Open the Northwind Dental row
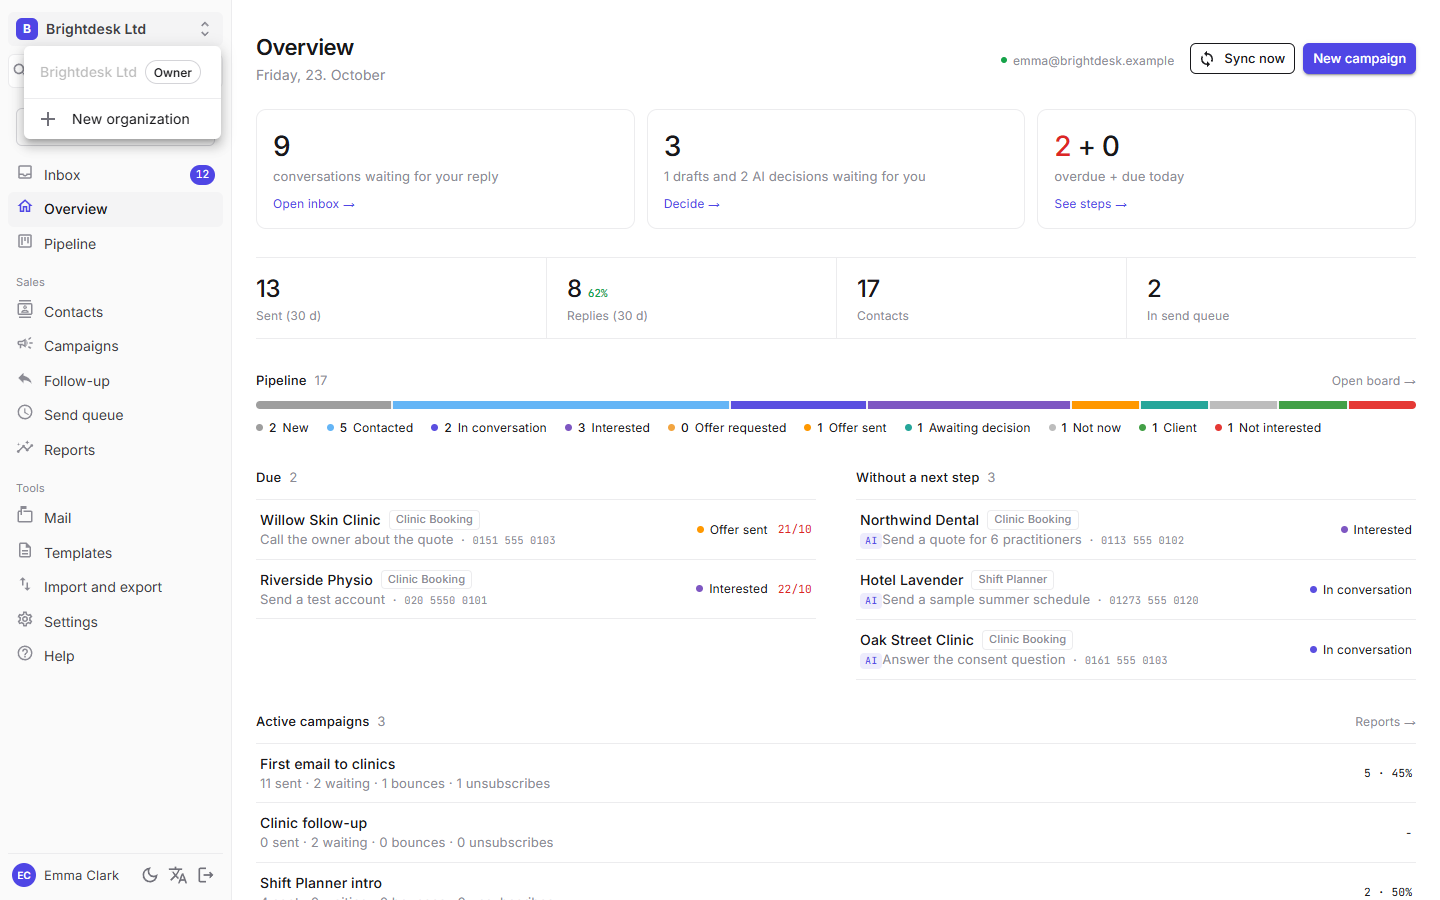The image size is (1440, 900). (1136, 530)
